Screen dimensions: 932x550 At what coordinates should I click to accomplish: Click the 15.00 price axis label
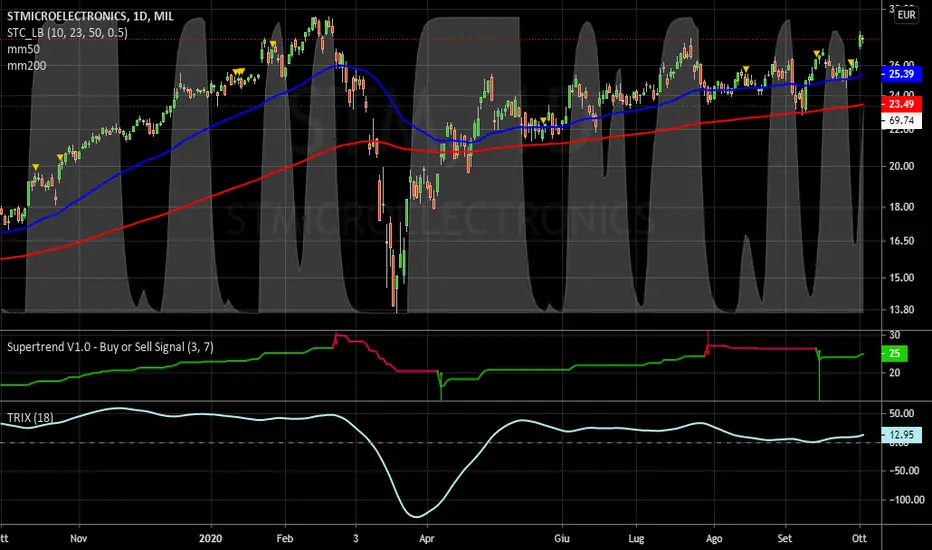coord(901,278)
